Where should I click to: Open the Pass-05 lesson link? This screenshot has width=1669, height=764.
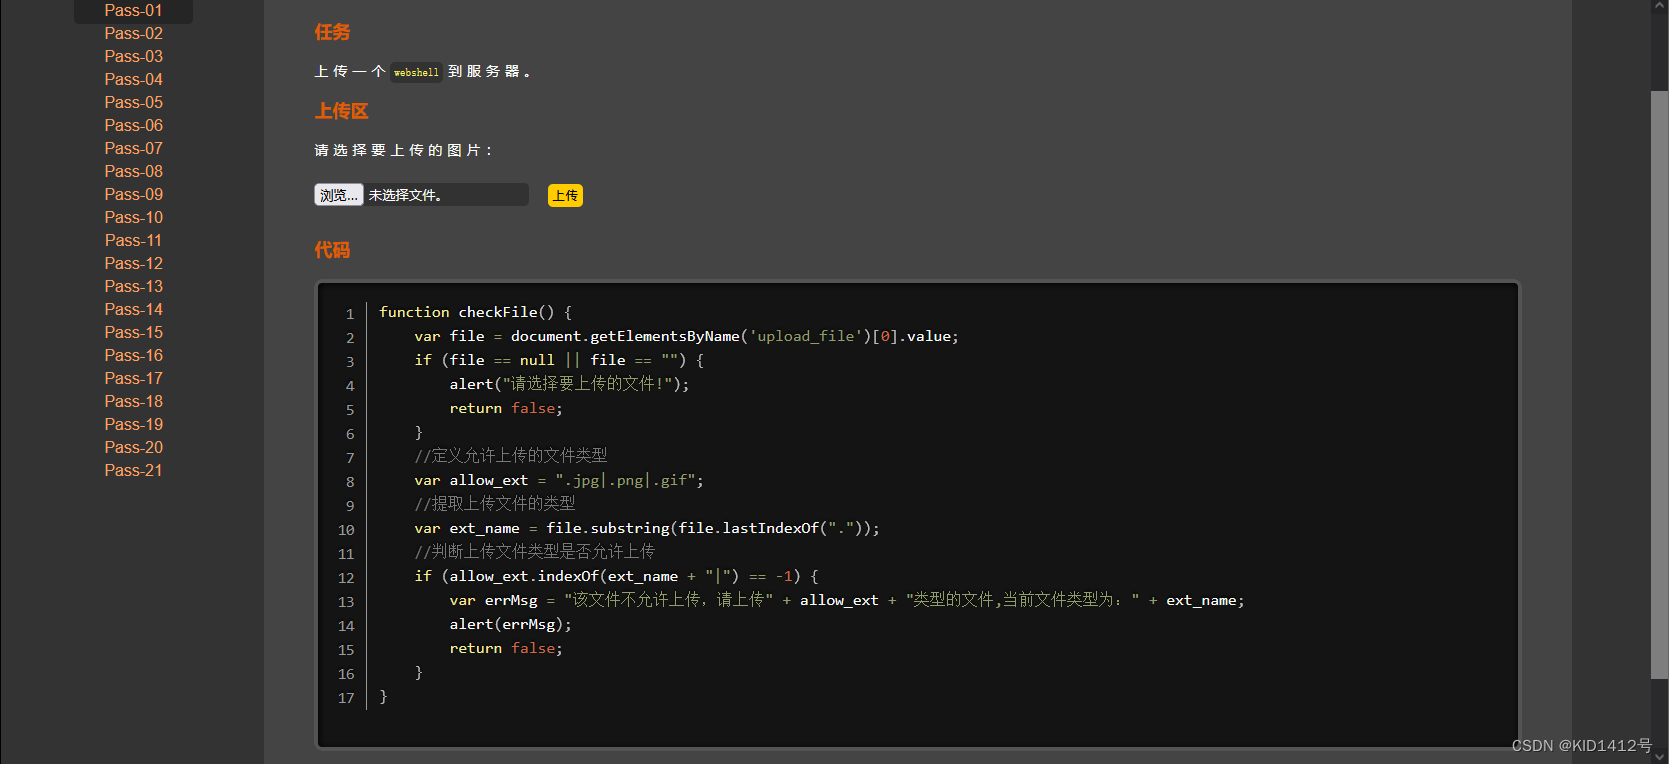point(133,102)
